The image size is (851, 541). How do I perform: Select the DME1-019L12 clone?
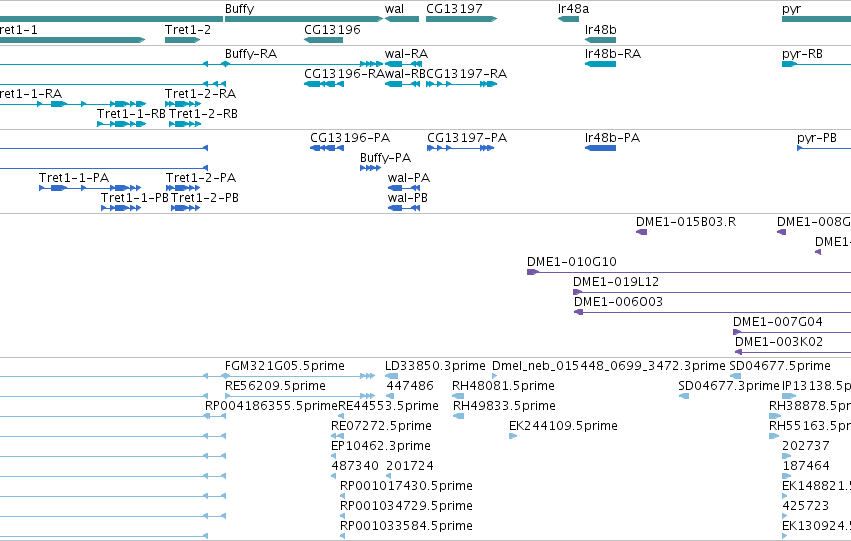(x=712, y=292)
